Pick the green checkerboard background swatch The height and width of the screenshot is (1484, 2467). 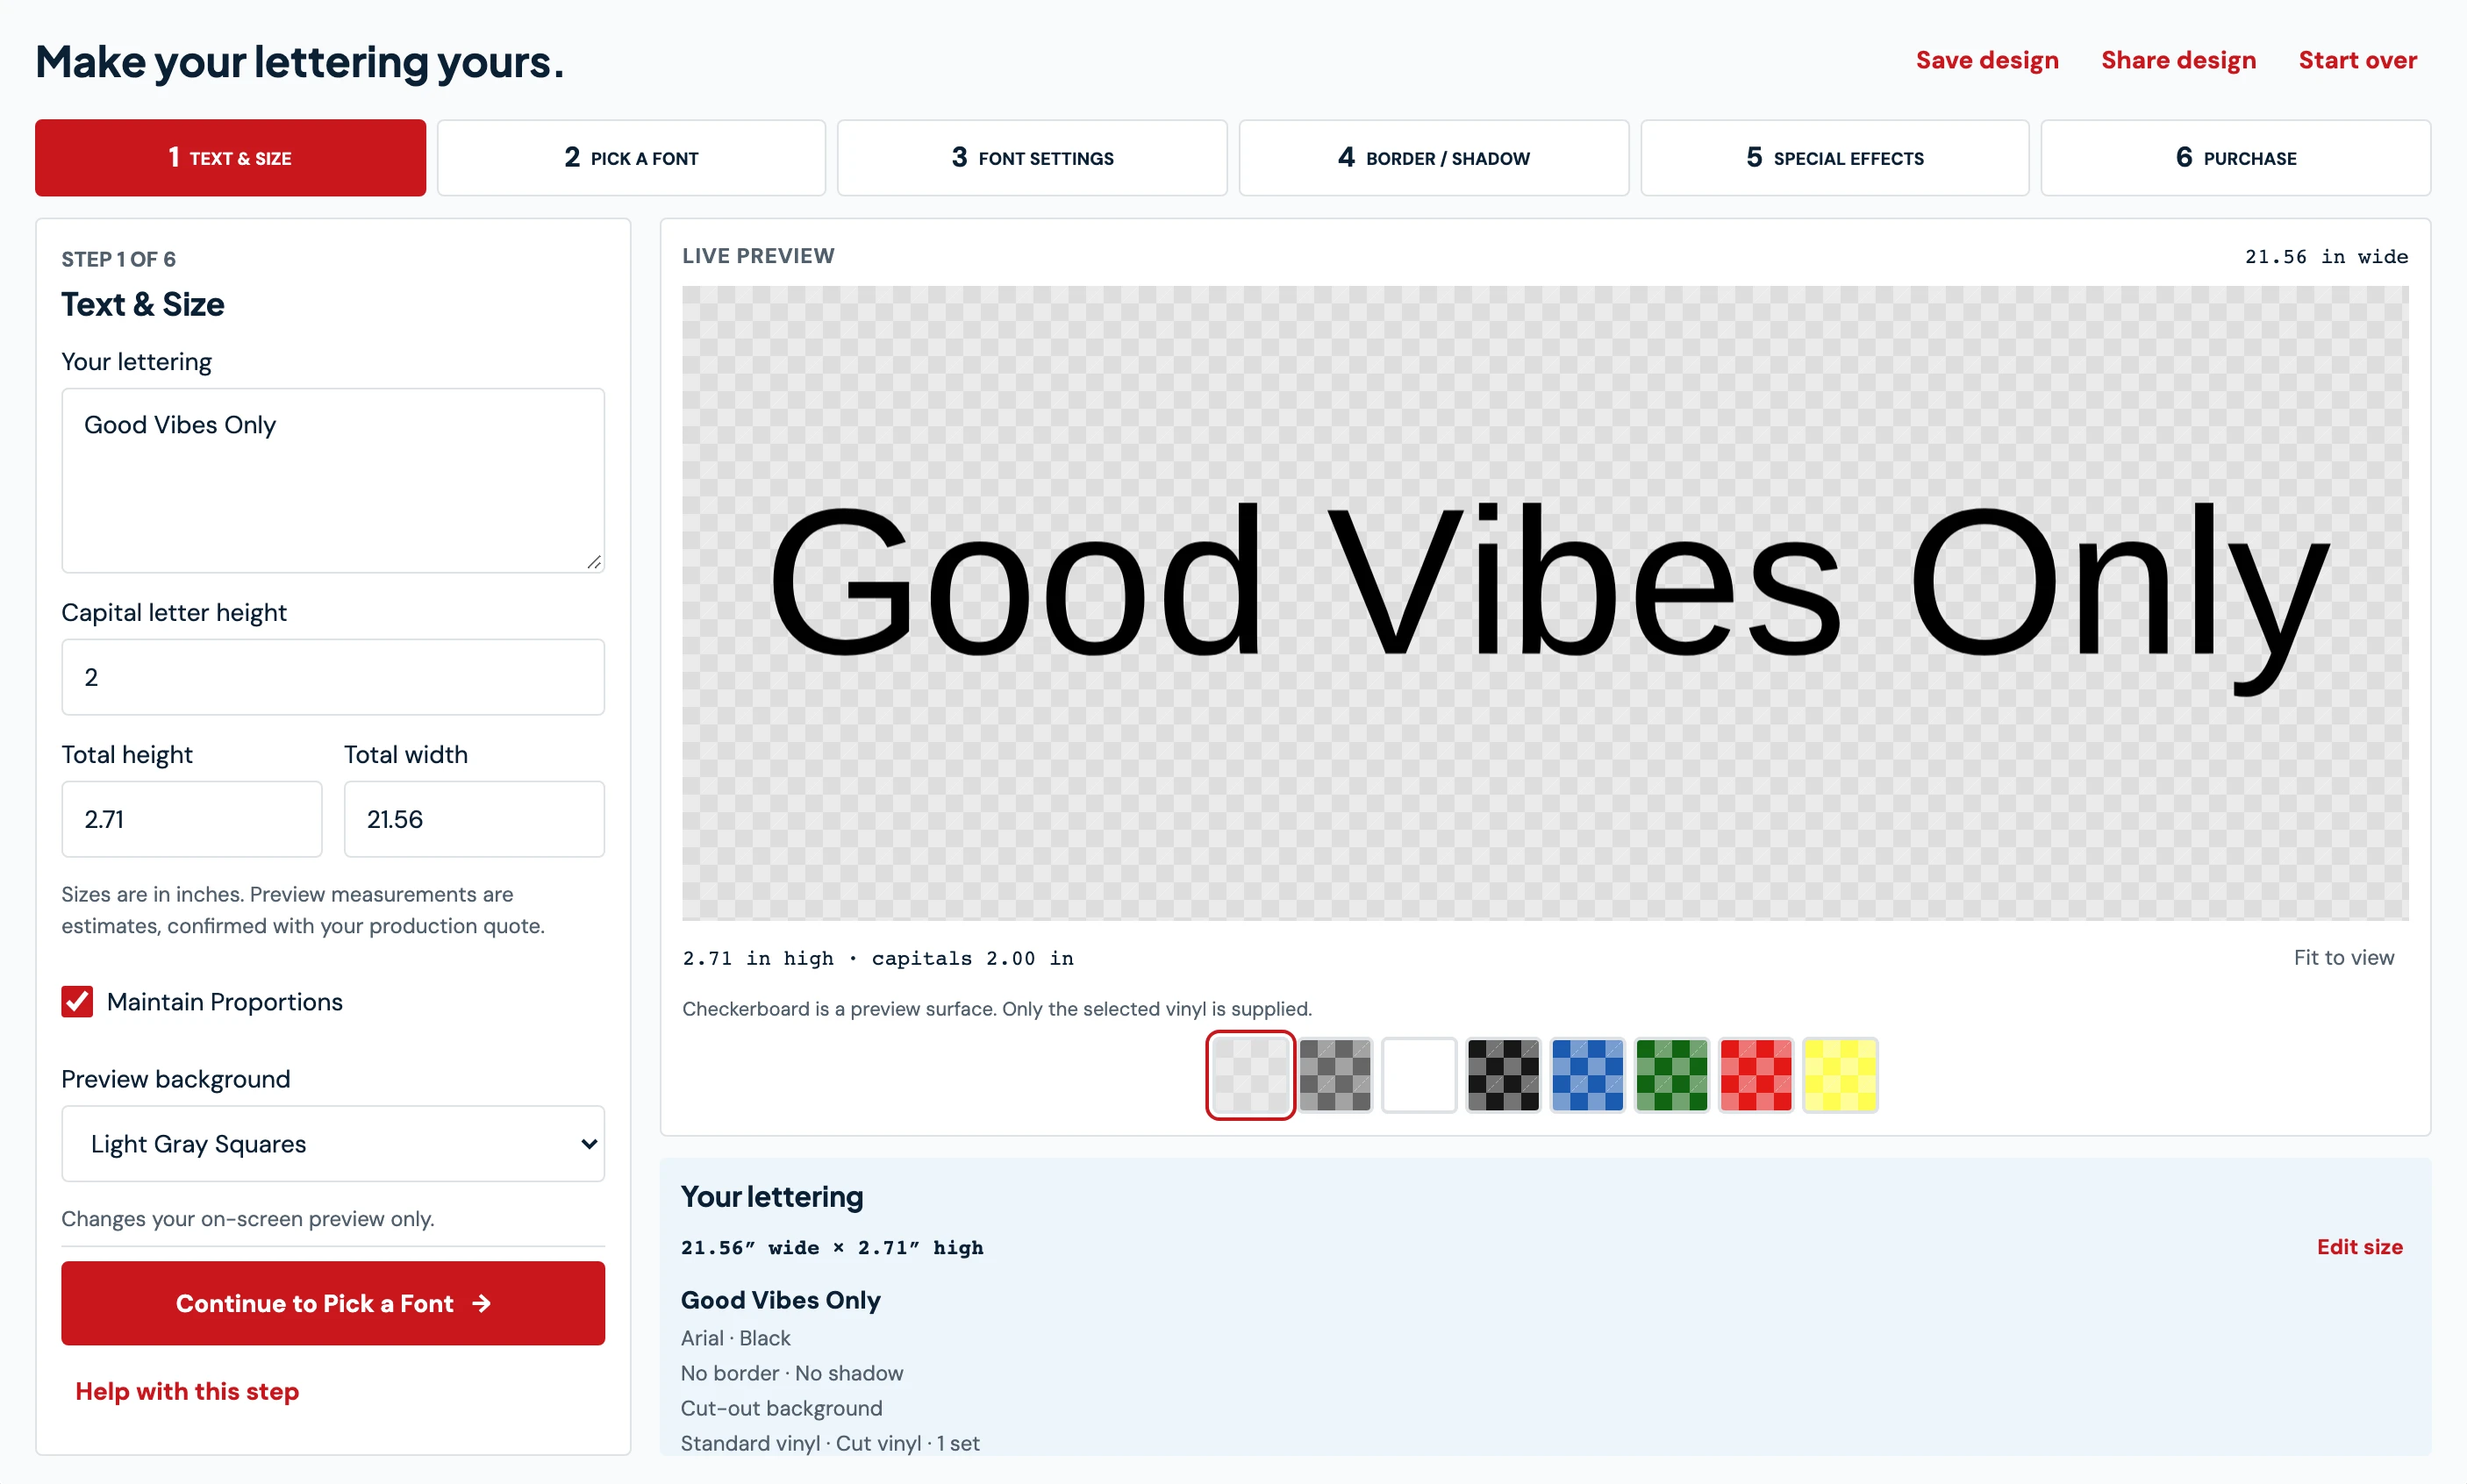(1671, 1075)
